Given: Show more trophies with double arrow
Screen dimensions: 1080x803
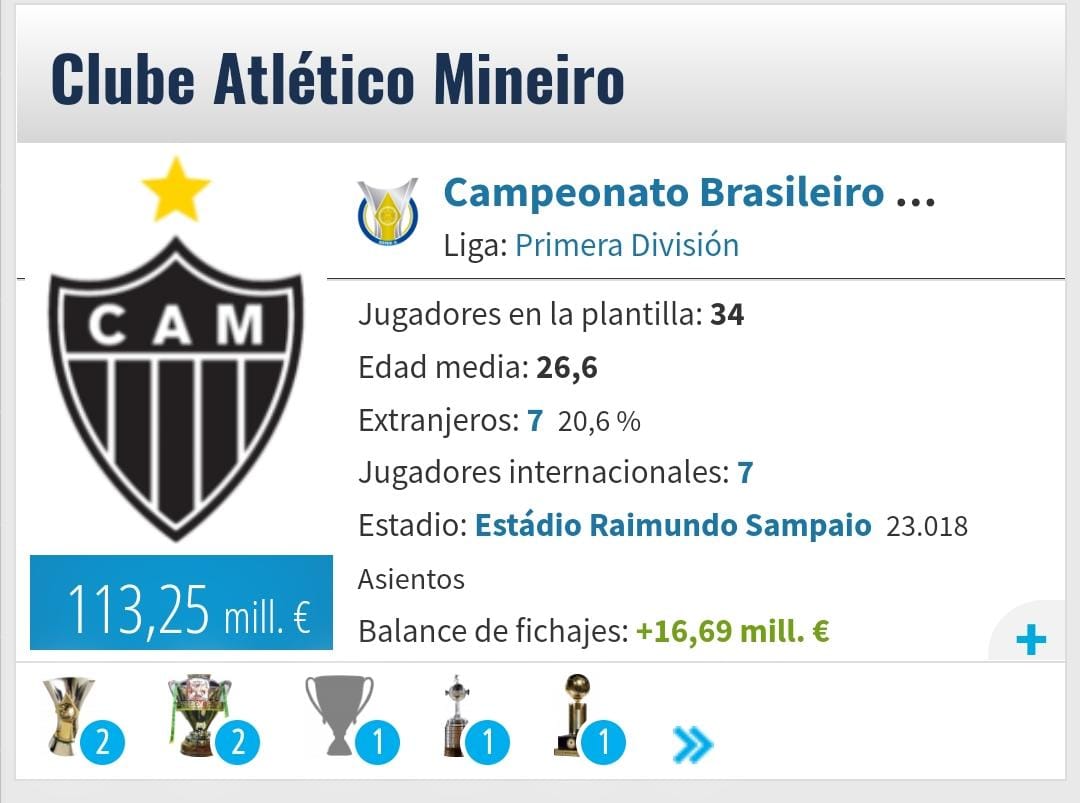Looking at the screenshot, I should coord(693,744).
